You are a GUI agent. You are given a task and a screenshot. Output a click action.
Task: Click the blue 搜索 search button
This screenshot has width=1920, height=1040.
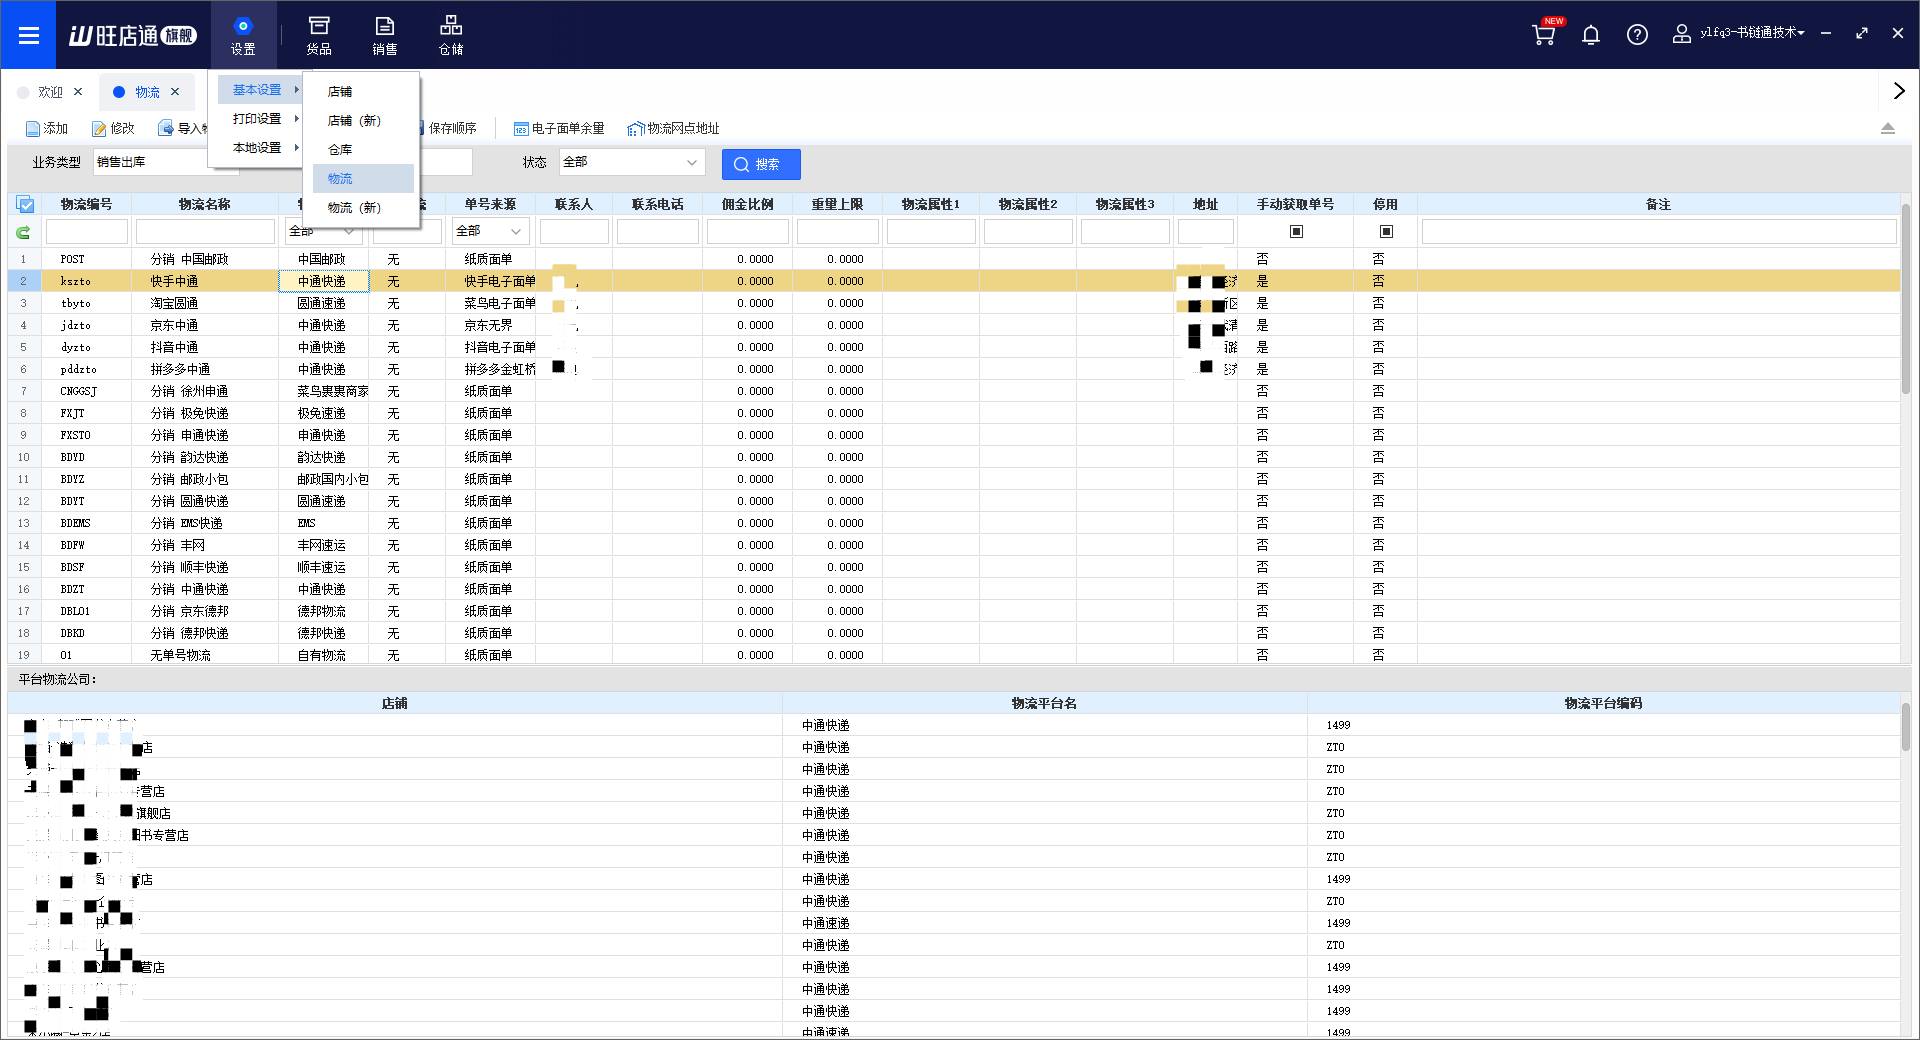(761, 164)
